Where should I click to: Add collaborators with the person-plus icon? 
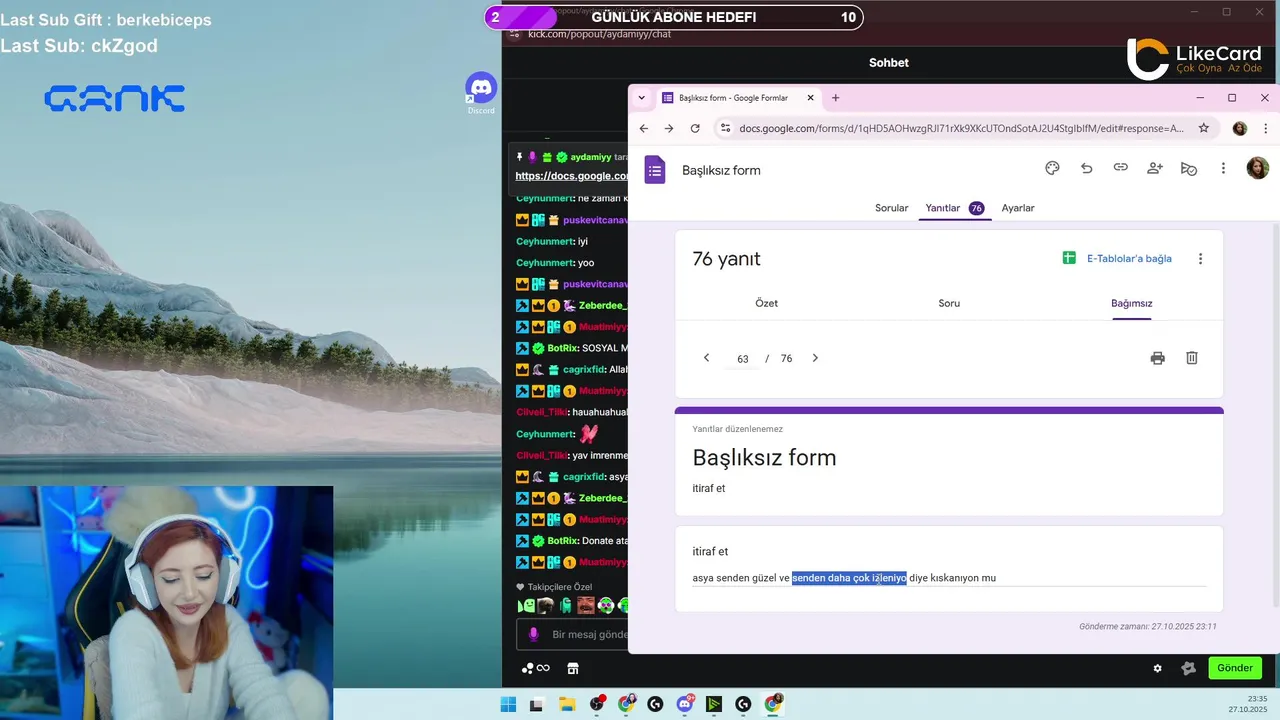click(1154, 169)
